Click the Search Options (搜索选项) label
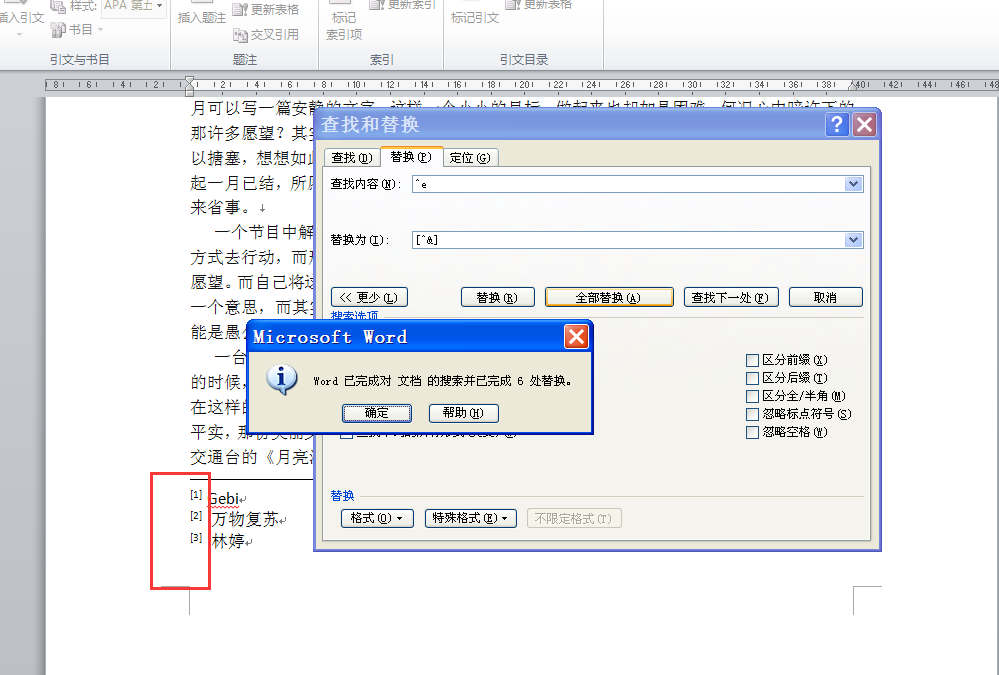 (x=354, y=316)
